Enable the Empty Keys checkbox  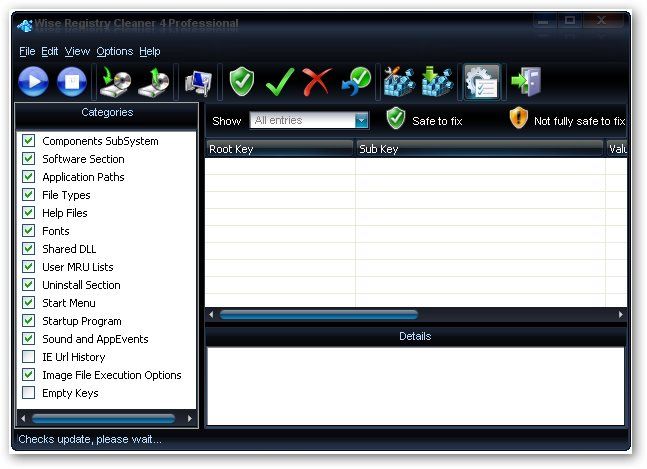click(x=28, y=392)
